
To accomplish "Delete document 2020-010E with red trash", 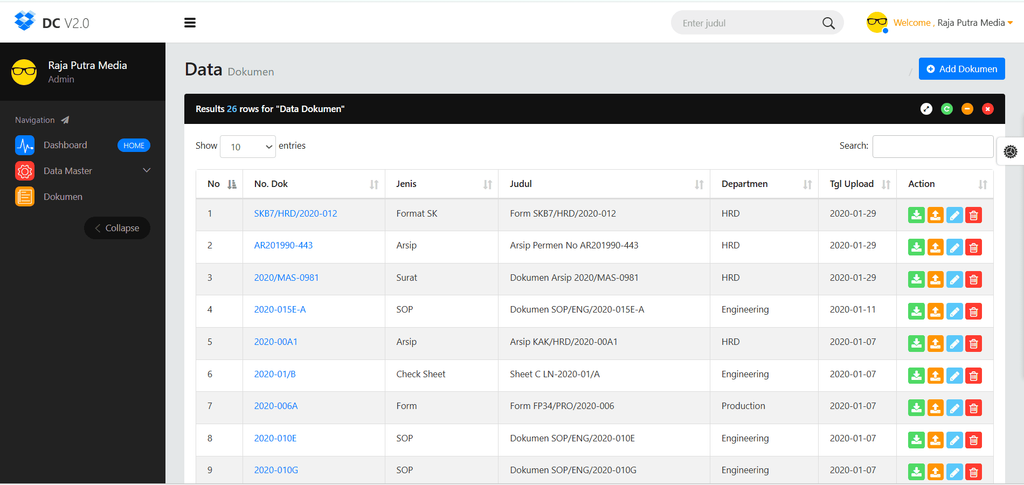I will click(973, 440).
